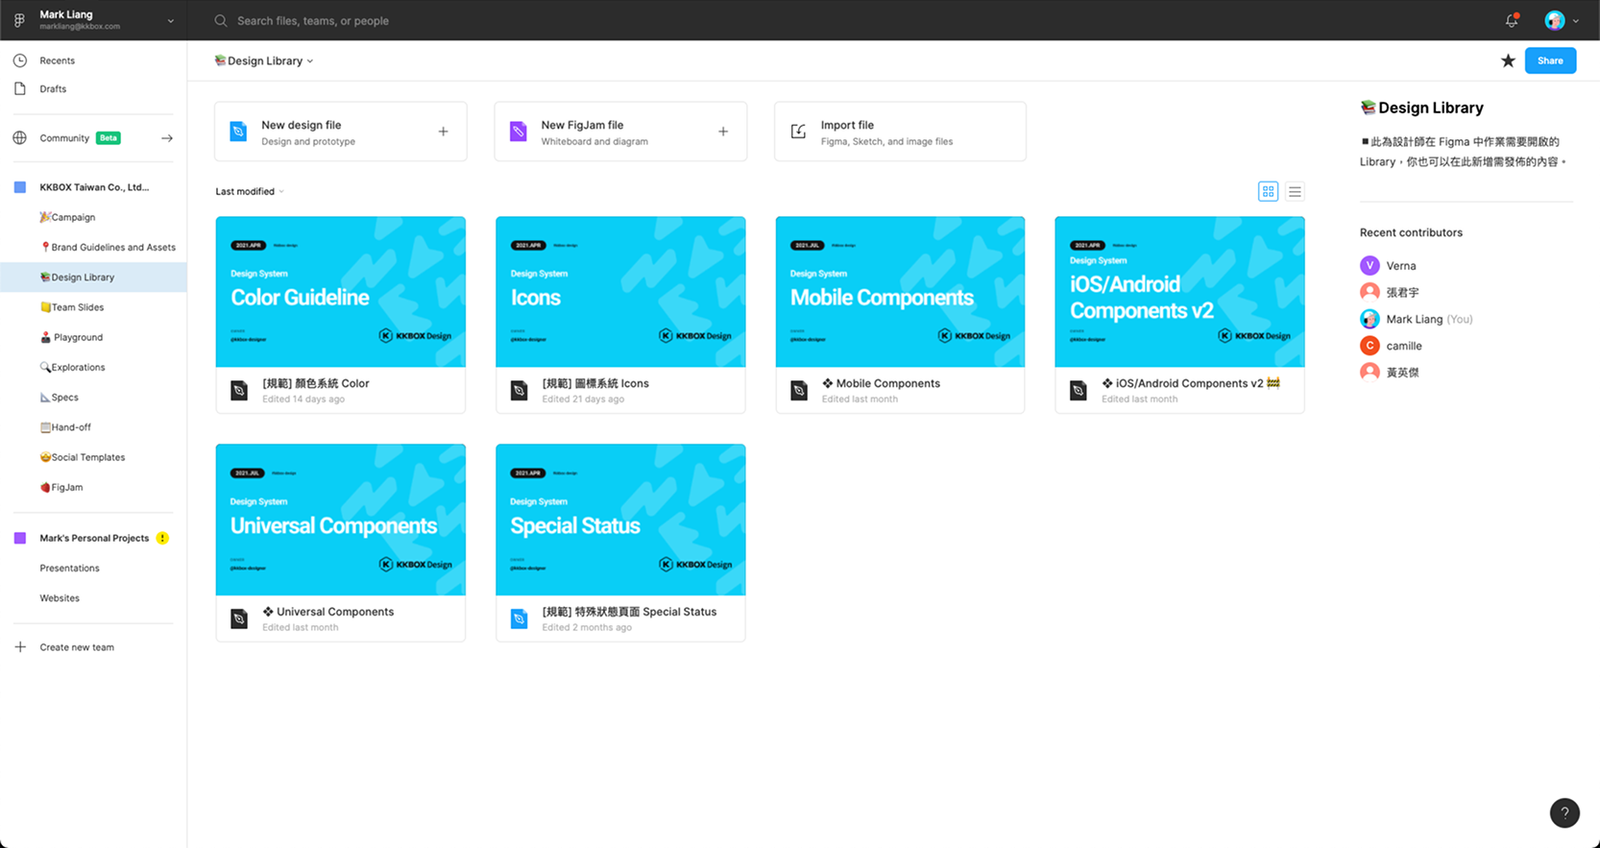Open the Last modified sort dropdown

[250, 191]
